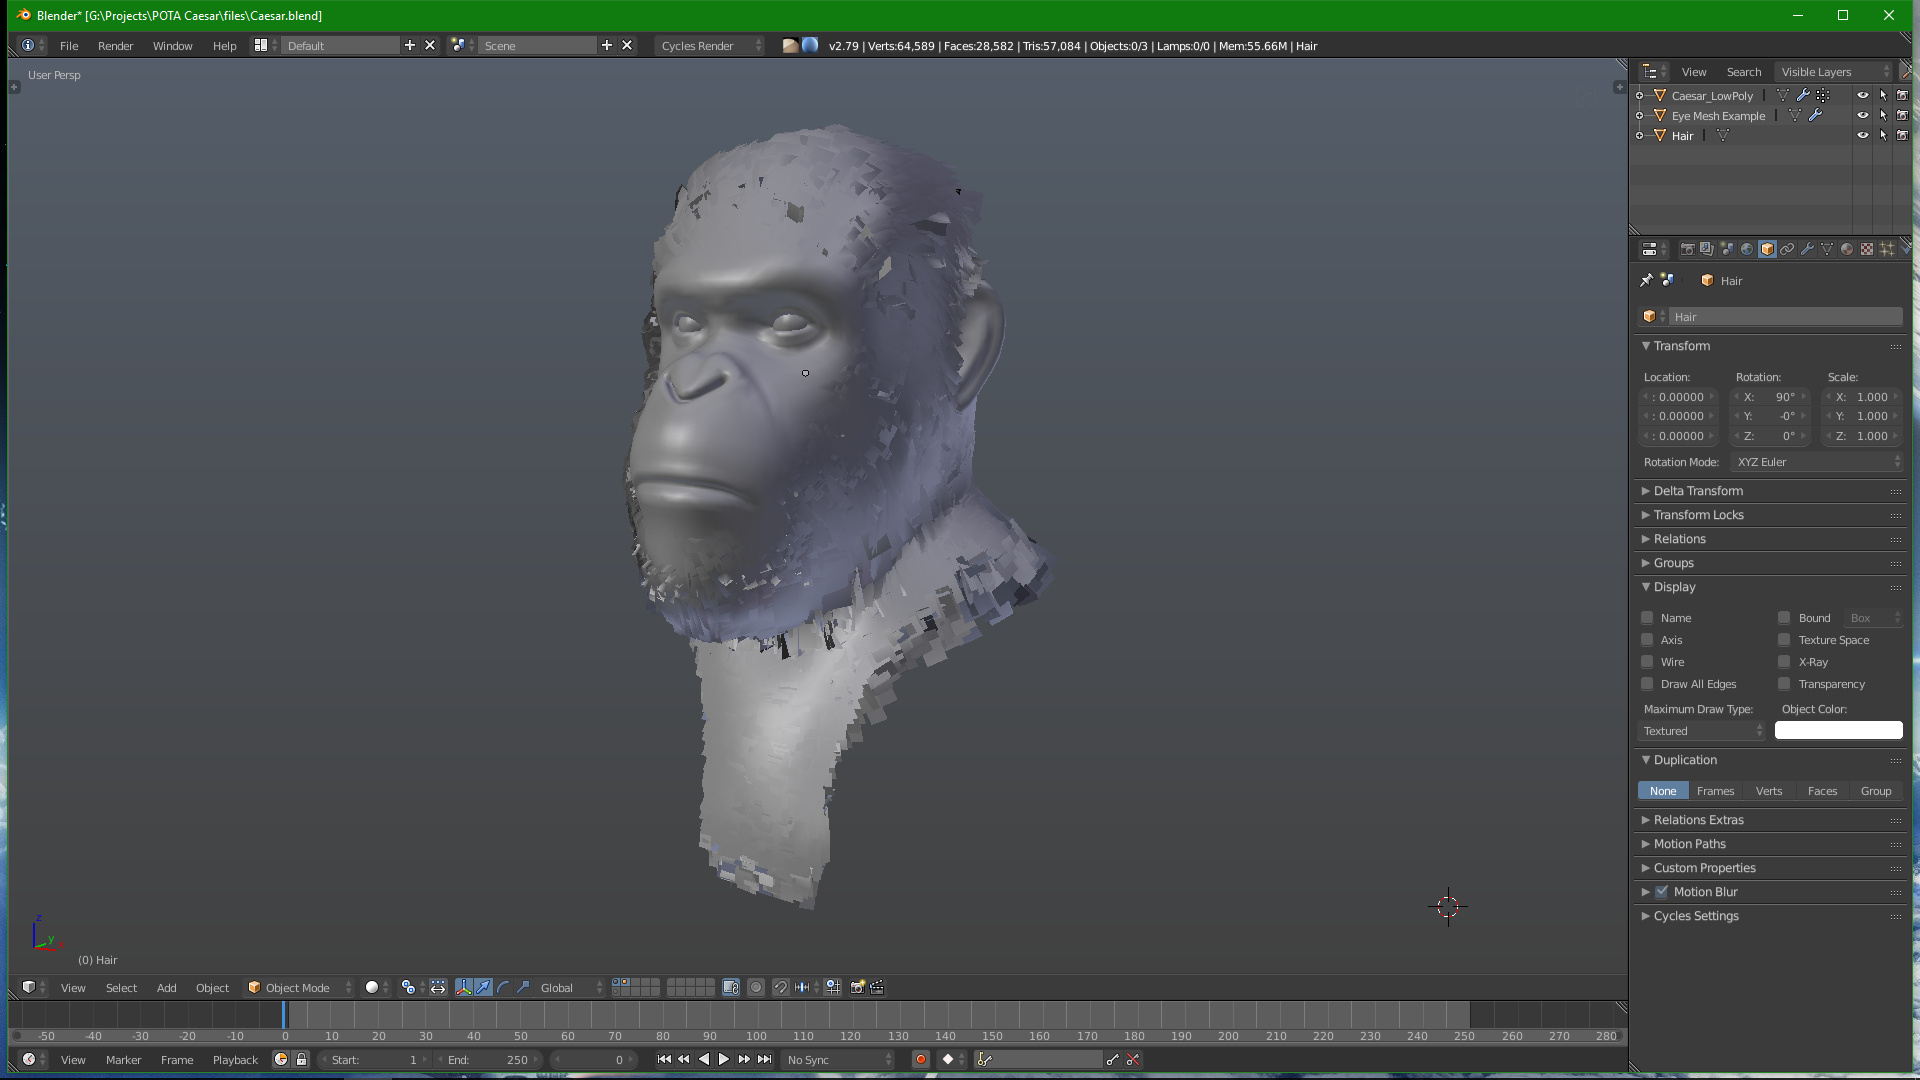Open the Cycles Render engine dropdown

tap(710, 46)
